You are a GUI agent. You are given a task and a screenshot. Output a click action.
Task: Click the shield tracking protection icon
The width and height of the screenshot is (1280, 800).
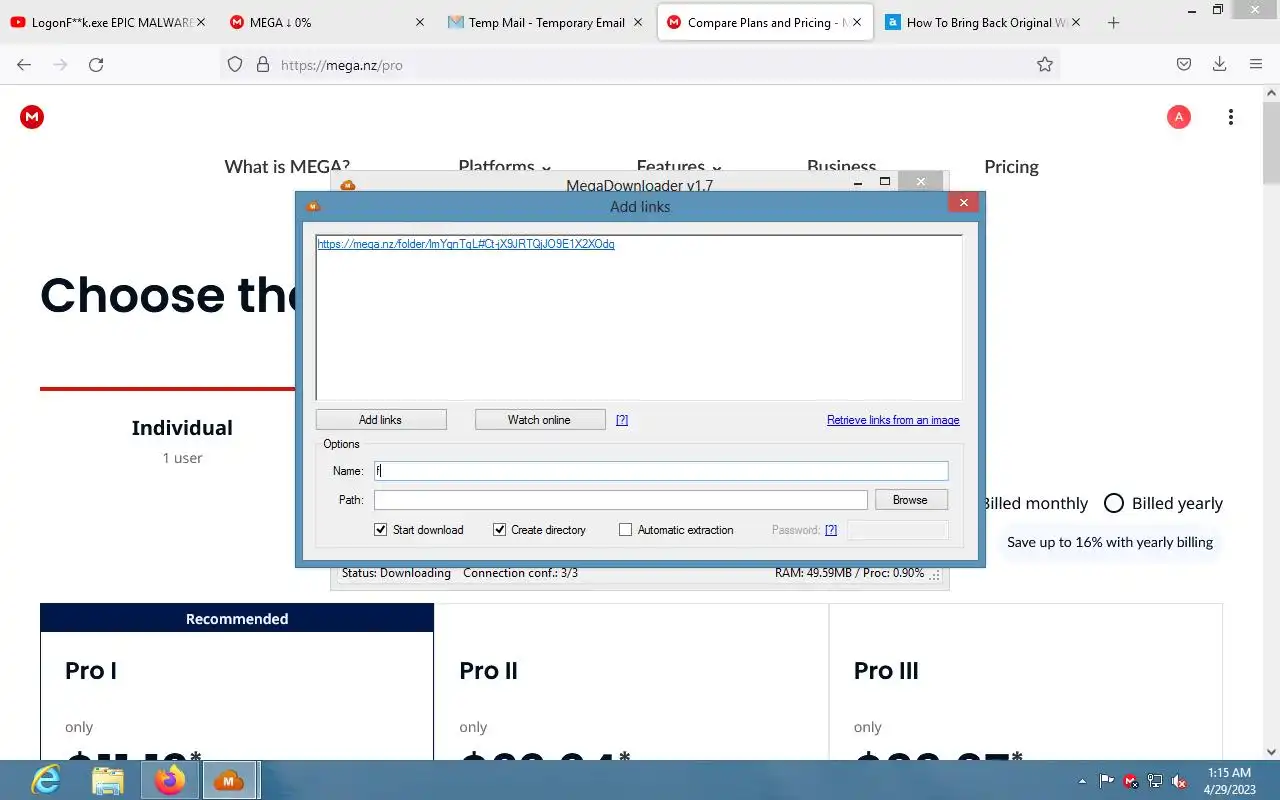click(x=235, y=64)
